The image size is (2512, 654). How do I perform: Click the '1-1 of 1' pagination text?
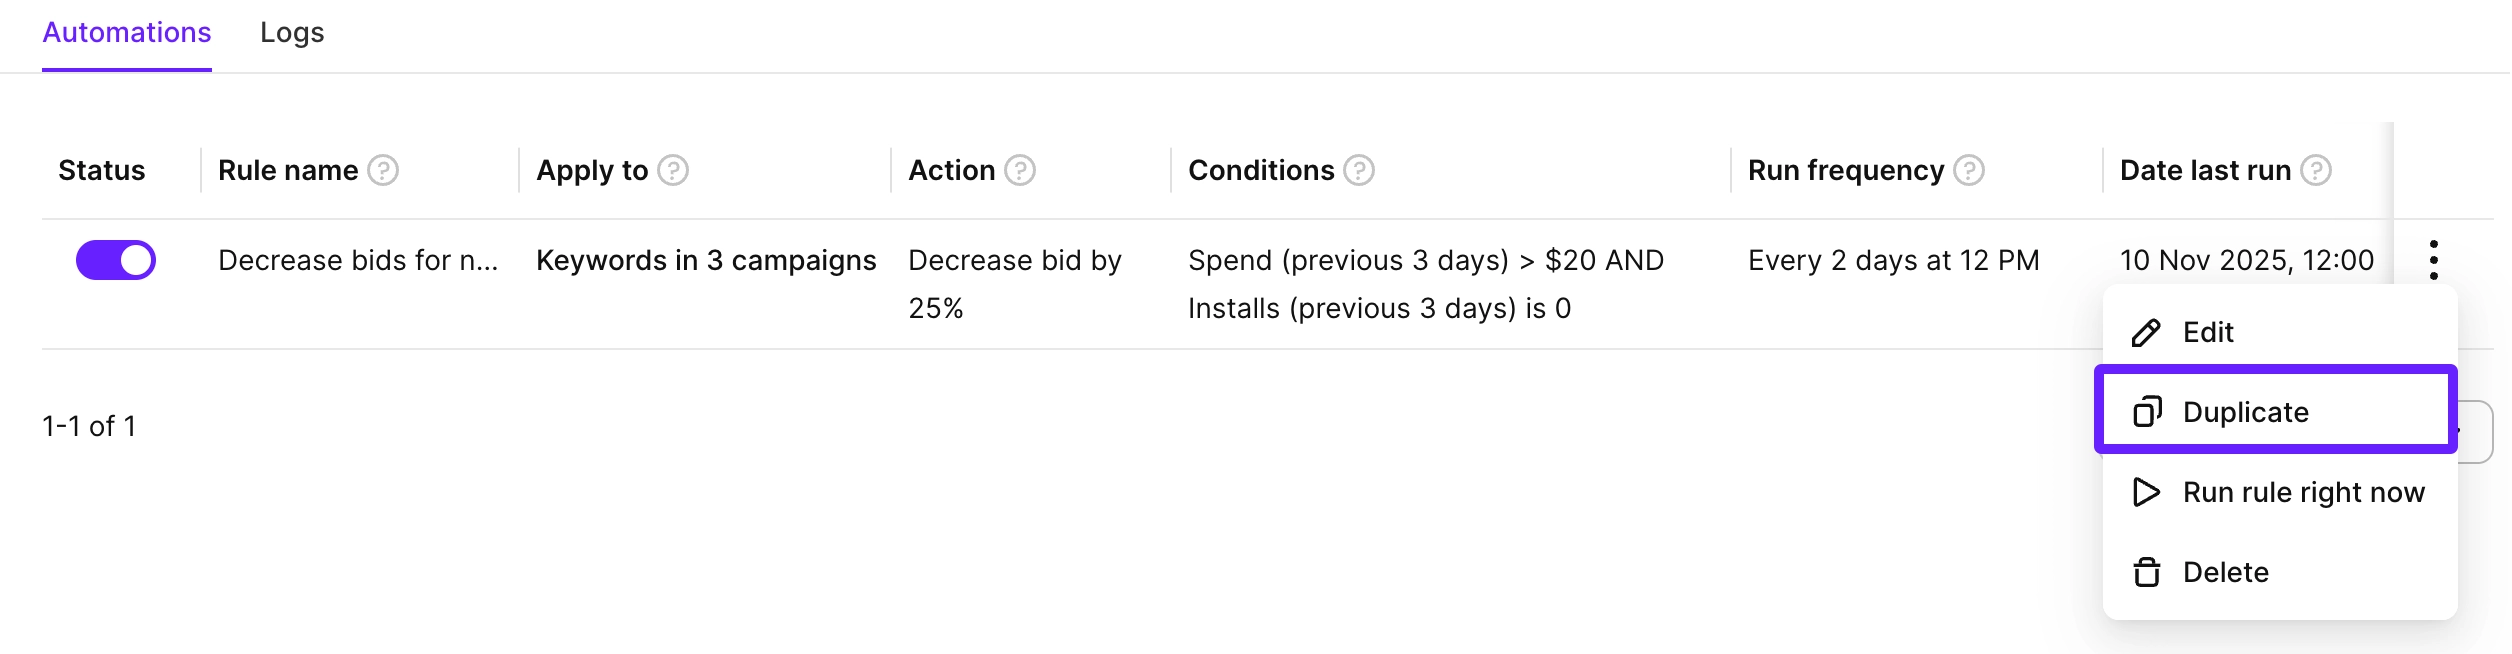pos(89,426)
